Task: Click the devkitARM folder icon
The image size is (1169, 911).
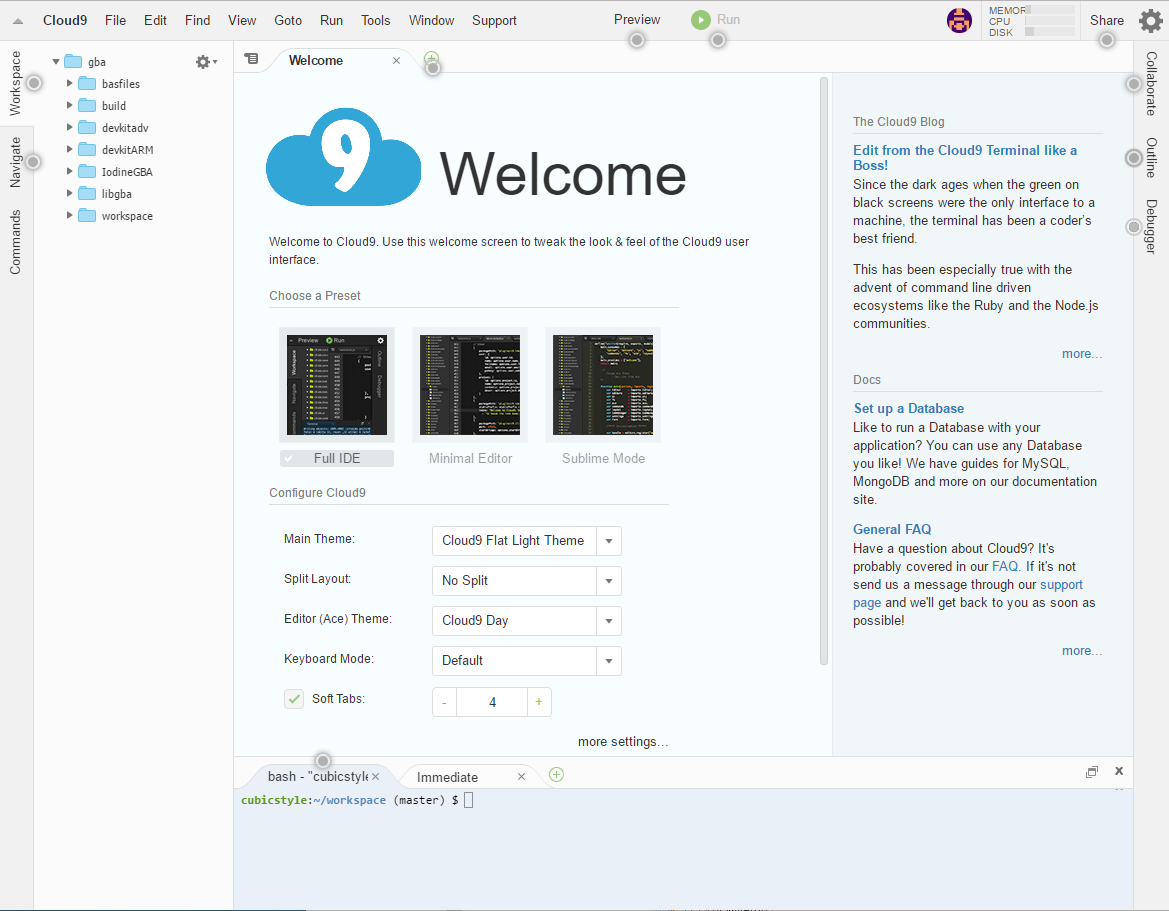Action: 87,149
